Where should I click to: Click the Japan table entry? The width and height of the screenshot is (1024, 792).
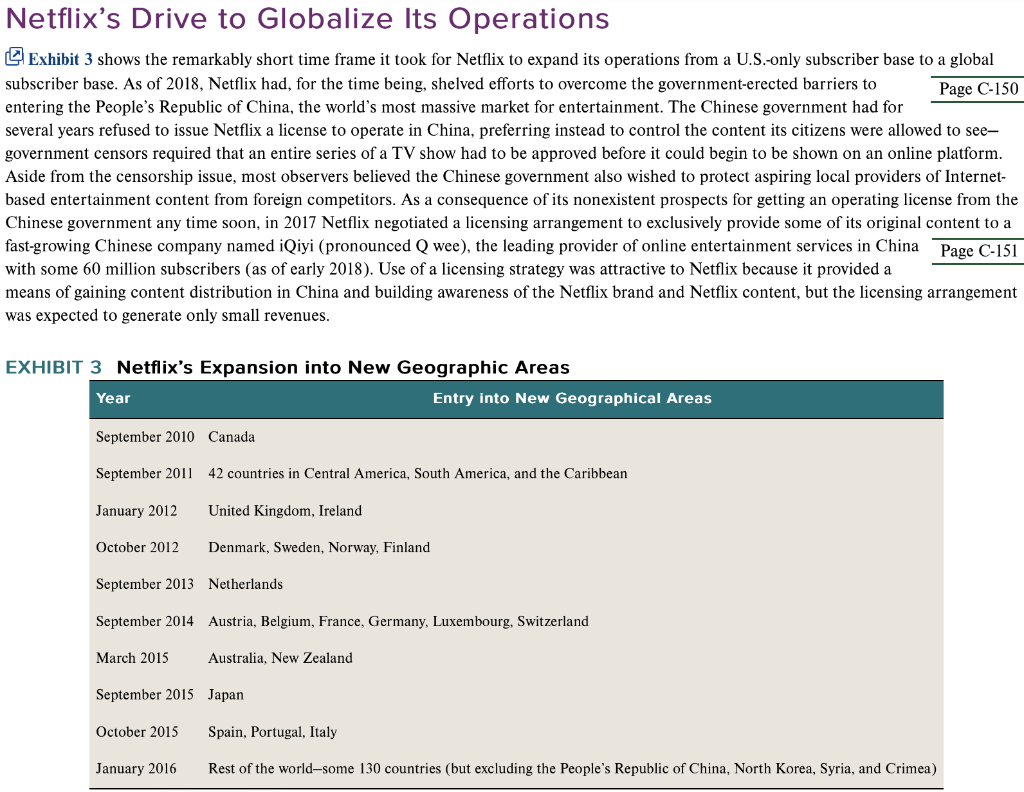pyautogui.click(x=226, y=695)
